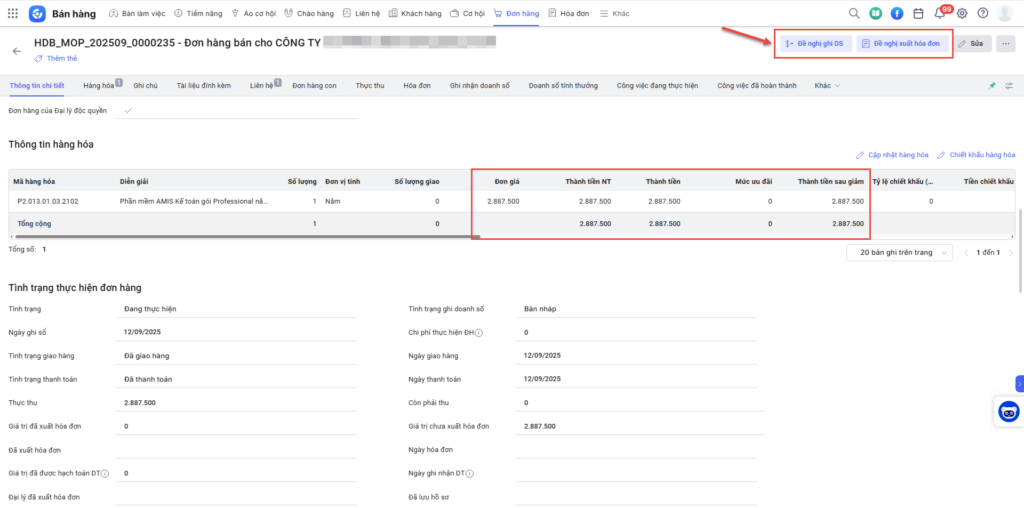The height and width of the screenshot is (508, 1024).
Task: Open the chatbot assistant icon
Action: tap(1009, 411)
